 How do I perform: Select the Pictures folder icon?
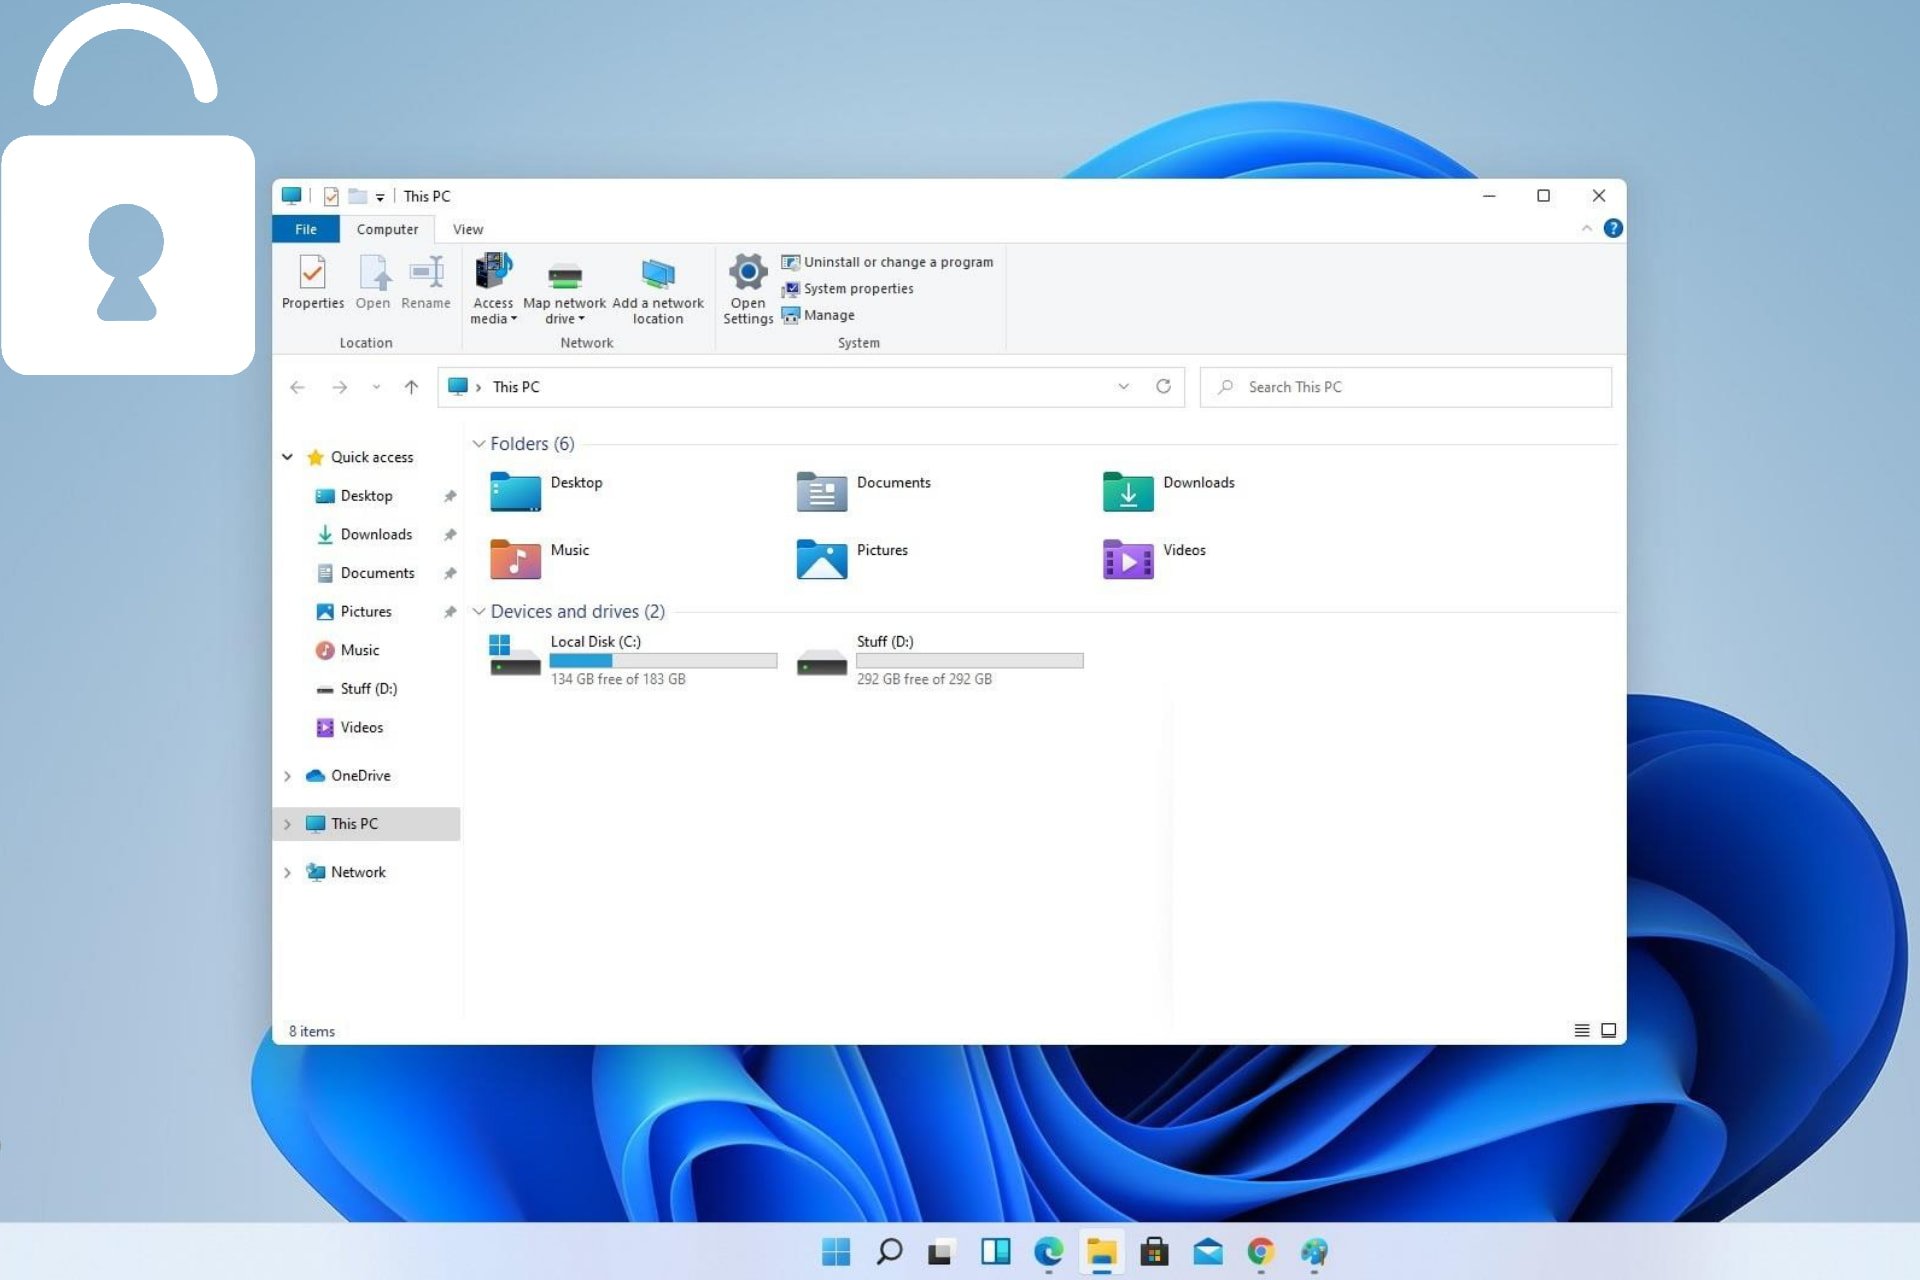point(821,559)
